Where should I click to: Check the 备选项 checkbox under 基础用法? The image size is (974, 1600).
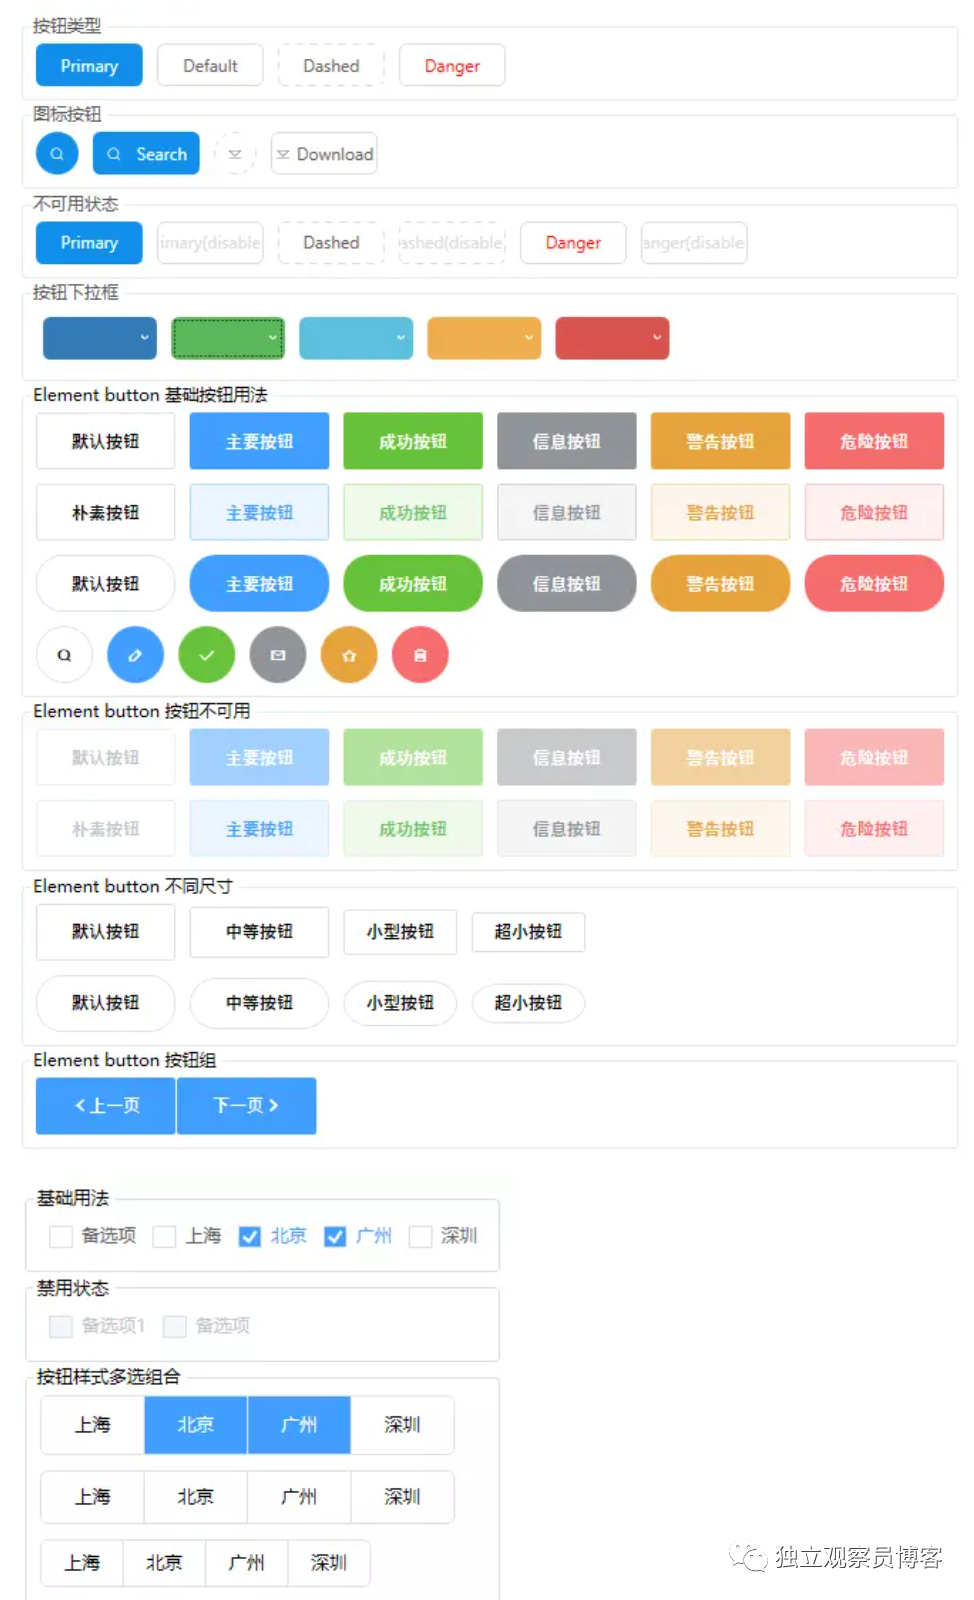(61, 1236)
